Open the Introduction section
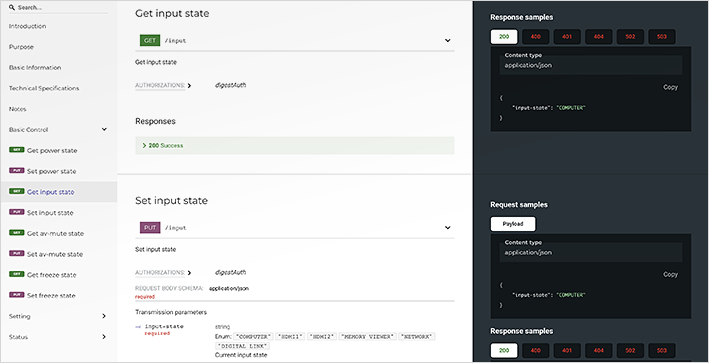The height and width of the screenshot is (363, 709). [x=28, y=26]
